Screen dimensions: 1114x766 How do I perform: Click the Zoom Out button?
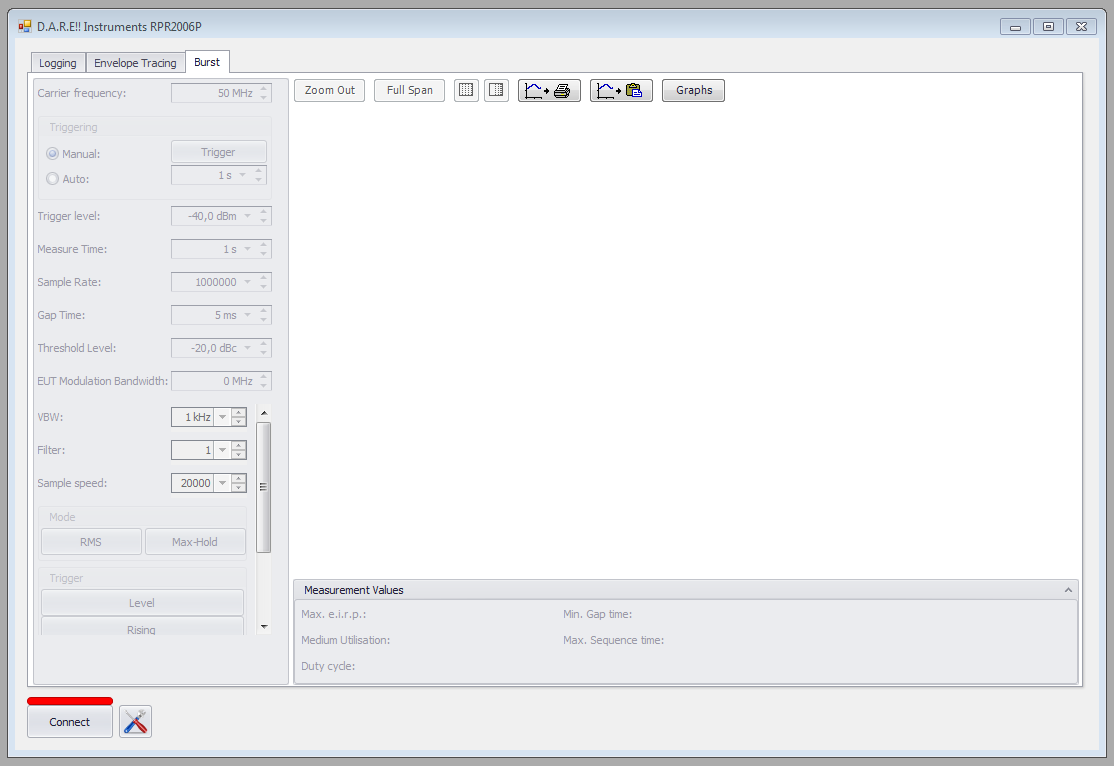(330, 90)
